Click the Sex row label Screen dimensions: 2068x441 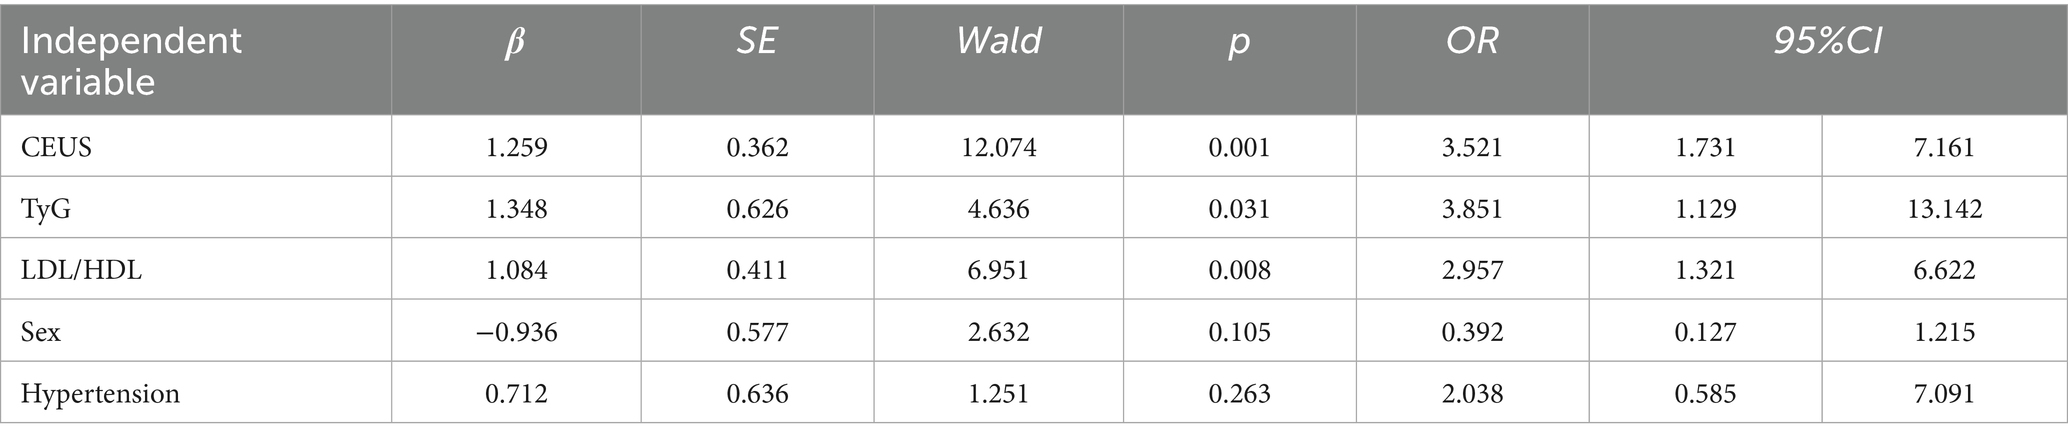tap(41, 332)
